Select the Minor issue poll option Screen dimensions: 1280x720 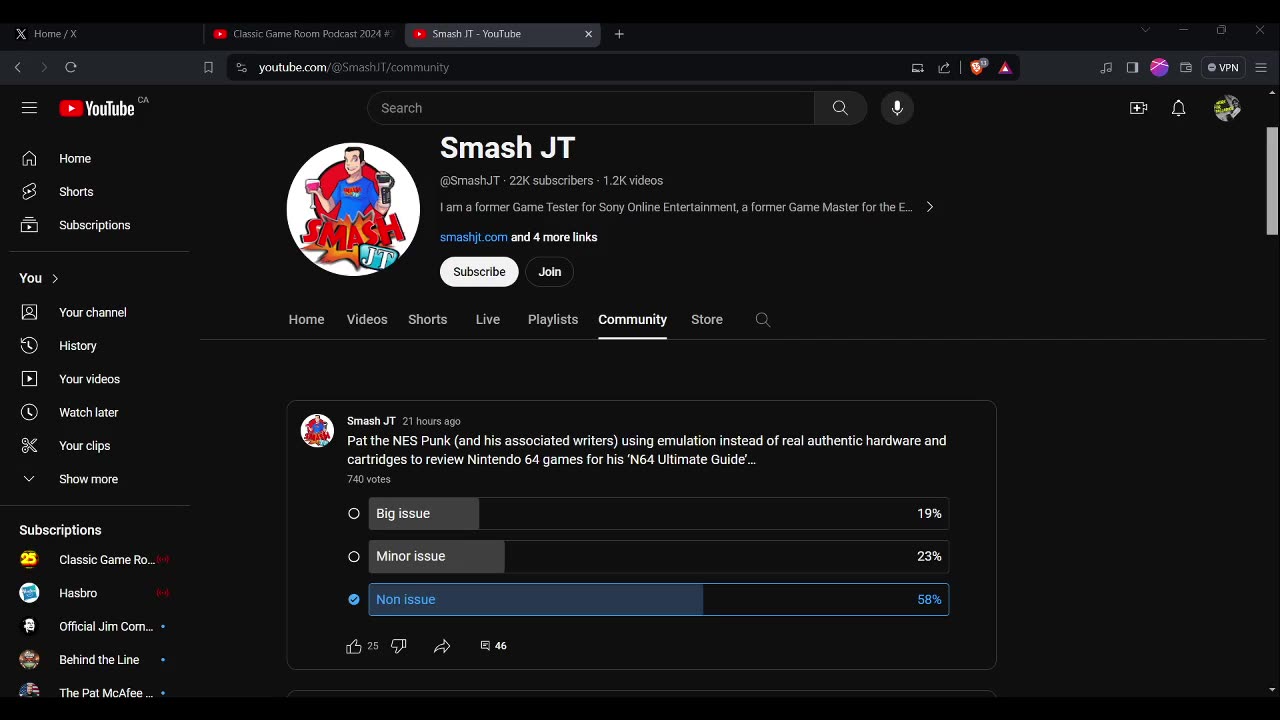(658, 557)
